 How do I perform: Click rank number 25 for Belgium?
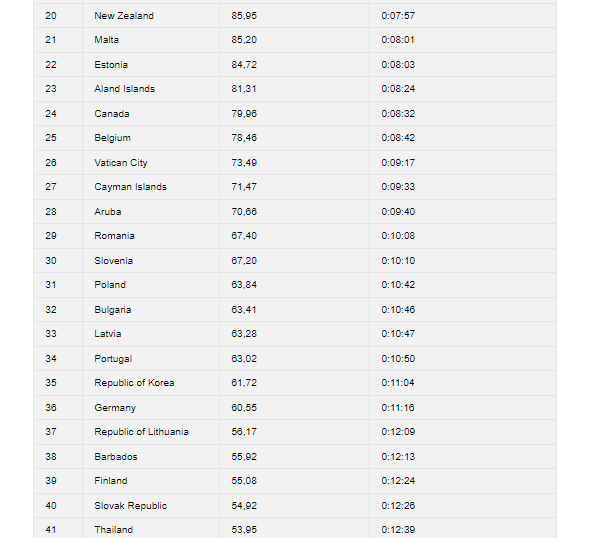(51, 138)
